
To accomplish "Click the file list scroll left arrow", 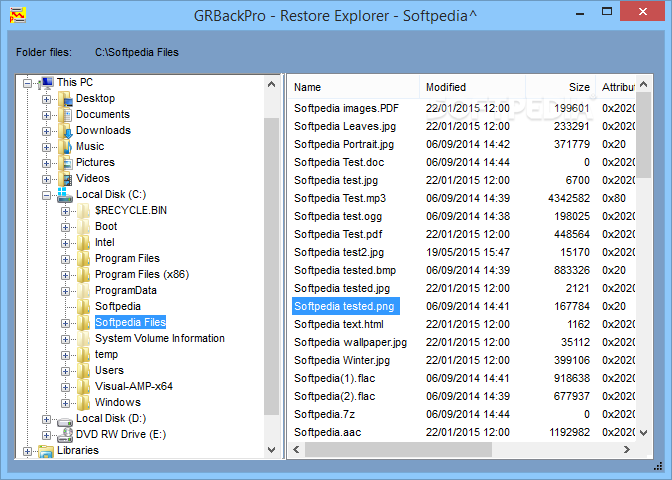I will tap(296, 450).
